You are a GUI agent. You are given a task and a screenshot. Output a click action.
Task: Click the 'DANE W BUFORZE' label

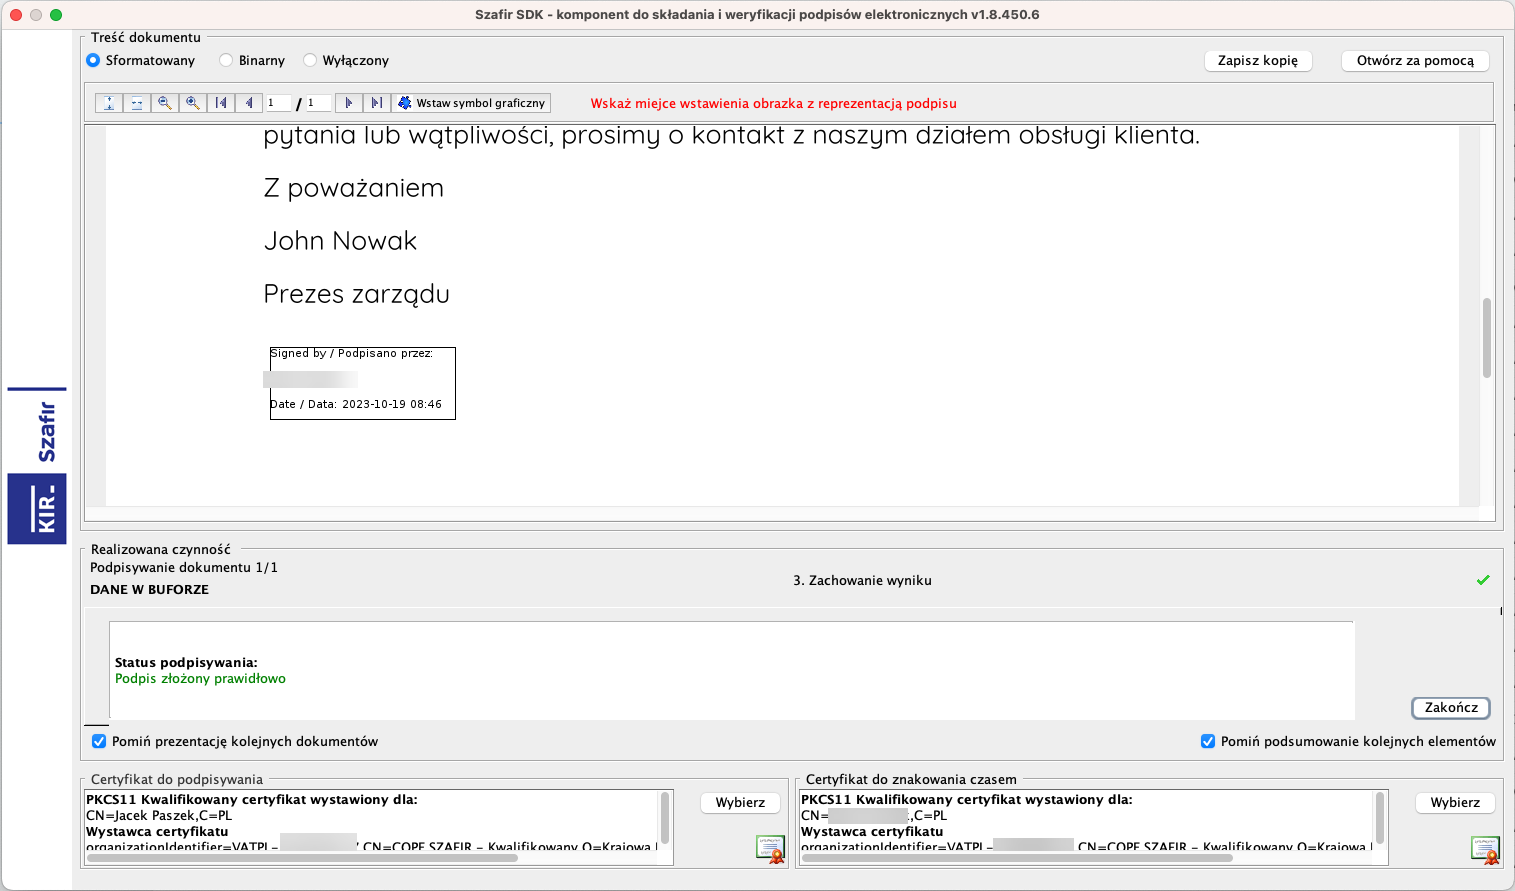pyautogui.click(x=150, y=590)
